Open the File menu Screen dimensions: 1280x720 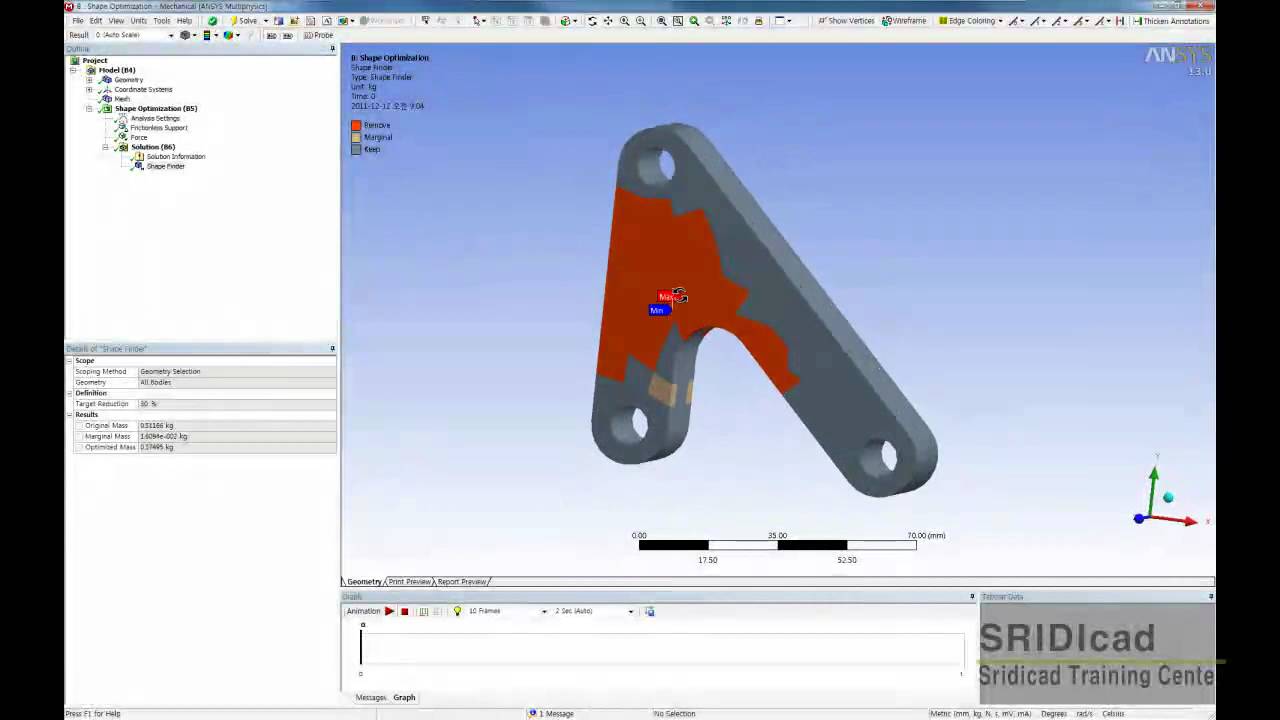point(77,20)
